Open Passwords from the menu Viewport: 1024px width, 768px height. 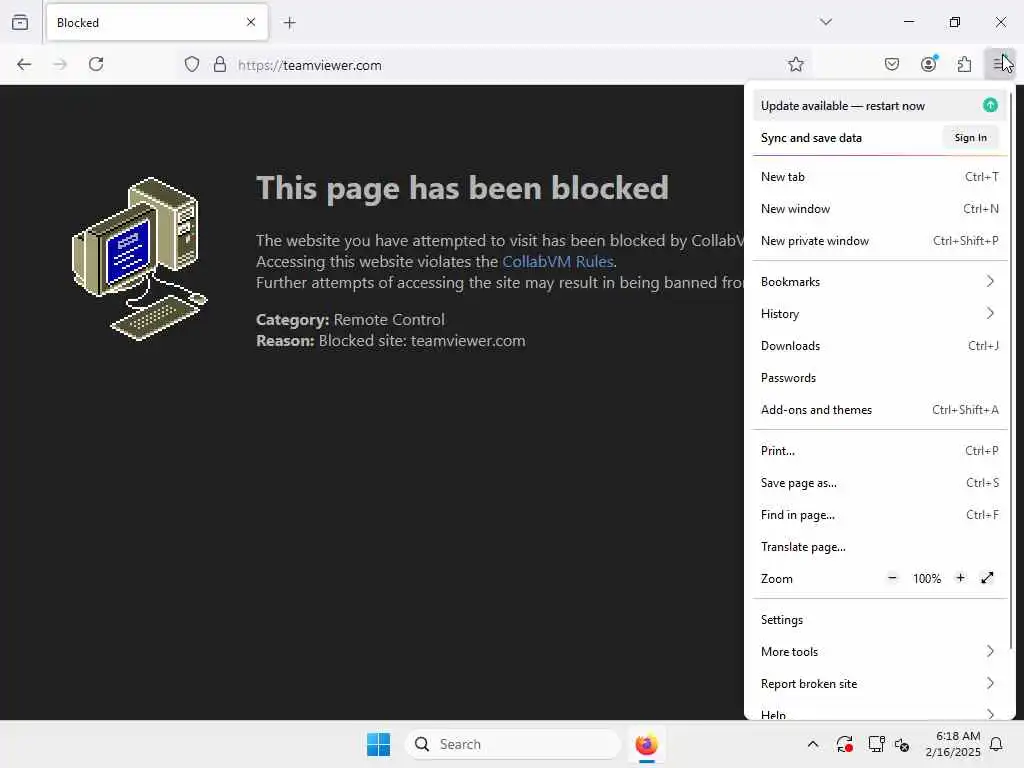[879, 377]
